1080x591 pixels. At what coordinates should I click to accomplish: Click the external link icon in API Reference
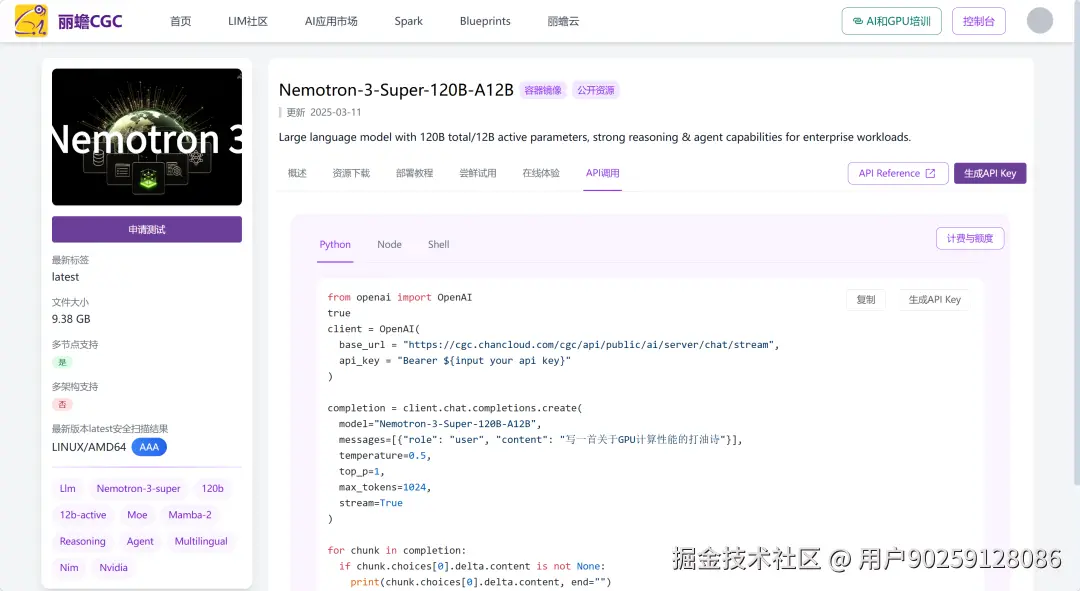[931, 174]
